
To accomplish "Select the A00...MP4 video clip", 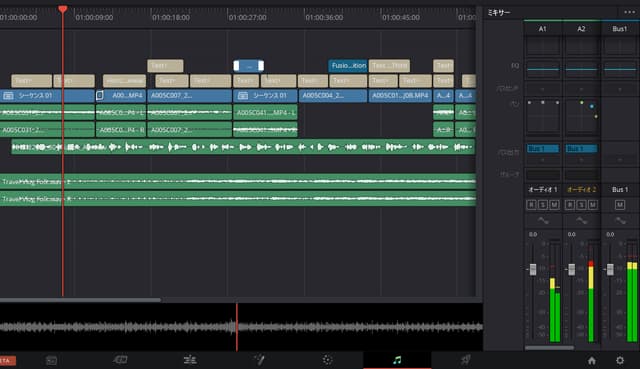I will click(121, 96).
